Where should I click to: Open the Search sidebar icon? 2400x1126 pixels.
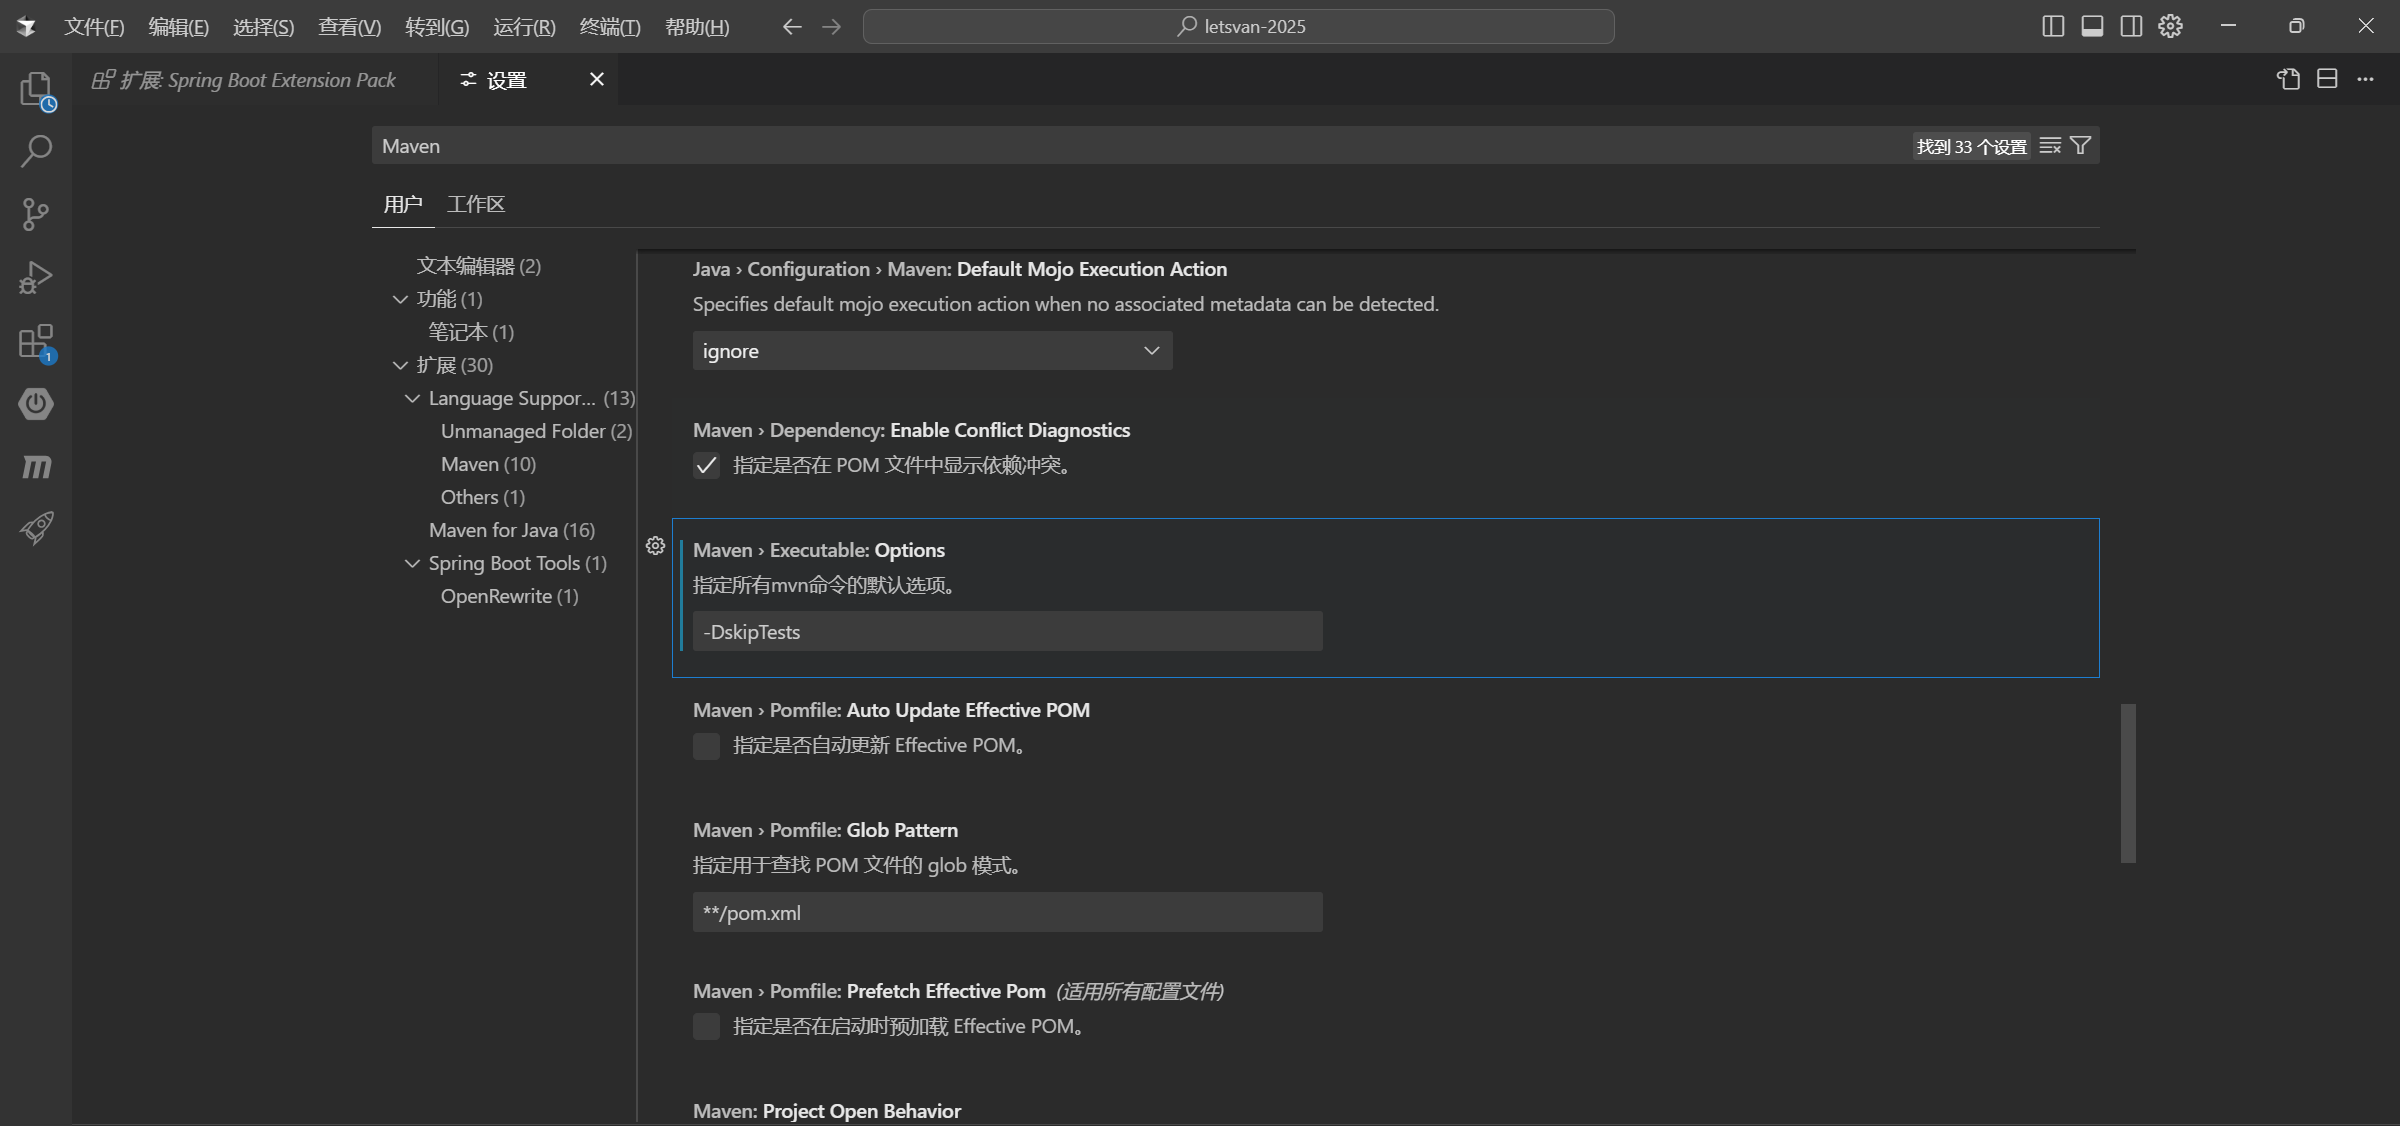click(x=37, y=151)
